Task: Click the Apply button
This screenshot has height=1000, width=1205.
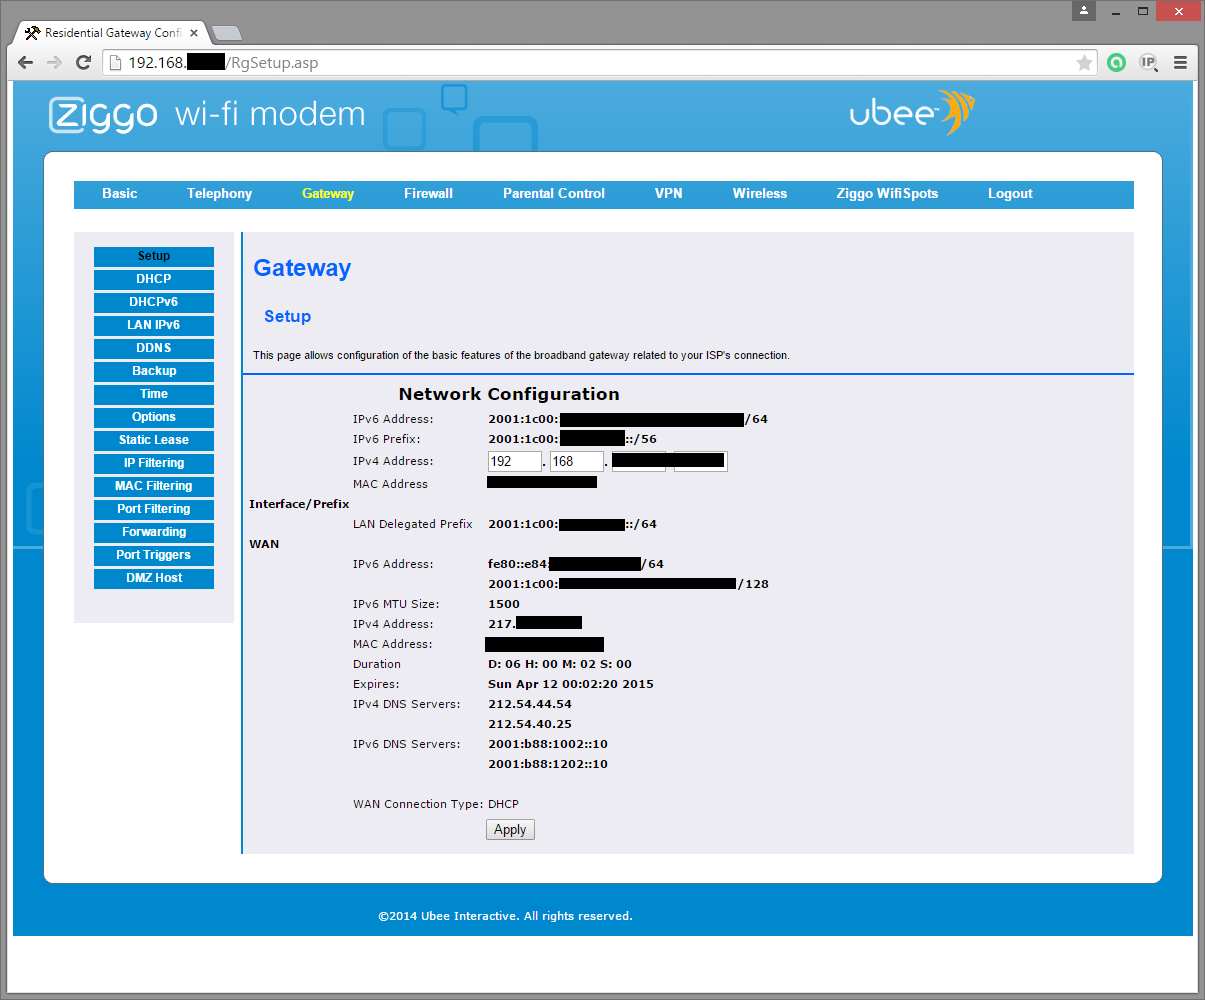Action: click(510, 830)
